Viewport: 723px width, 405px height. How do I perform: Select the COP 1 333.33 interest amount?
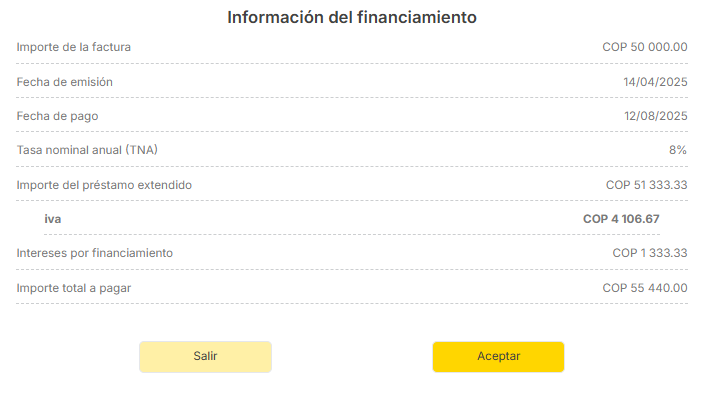[x=650, y=253]
